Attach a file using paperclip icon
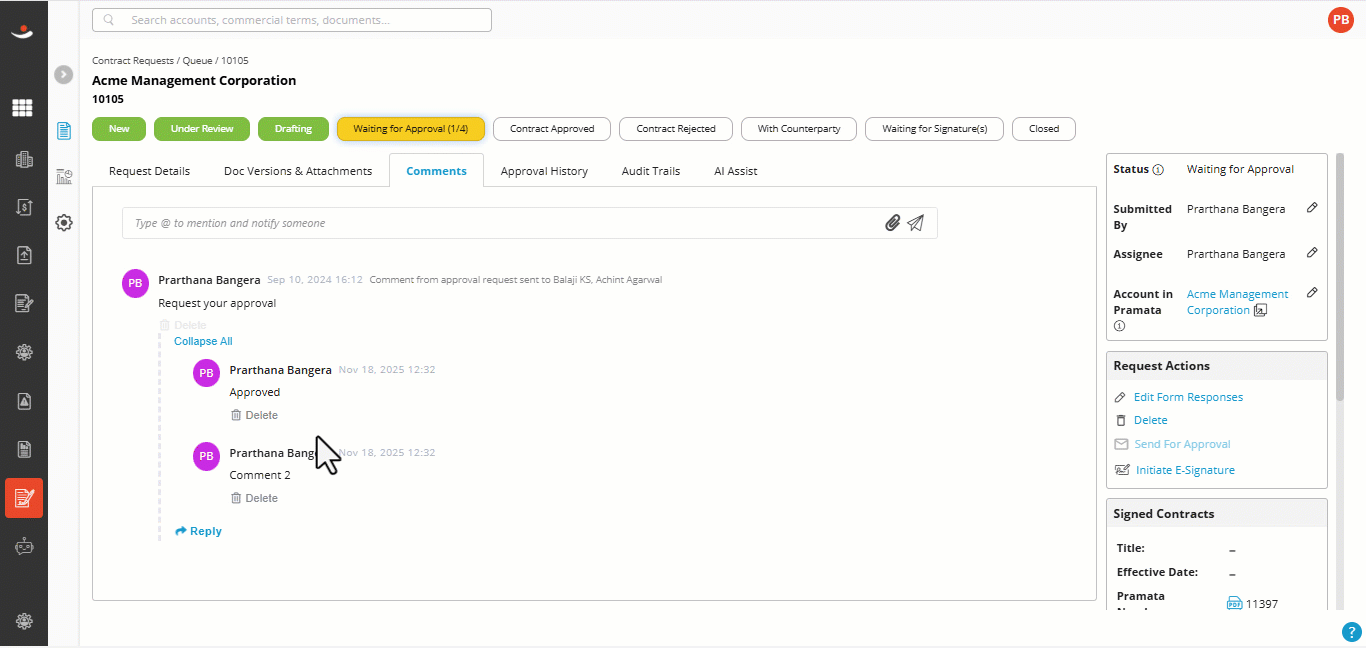 pos(893,223)
